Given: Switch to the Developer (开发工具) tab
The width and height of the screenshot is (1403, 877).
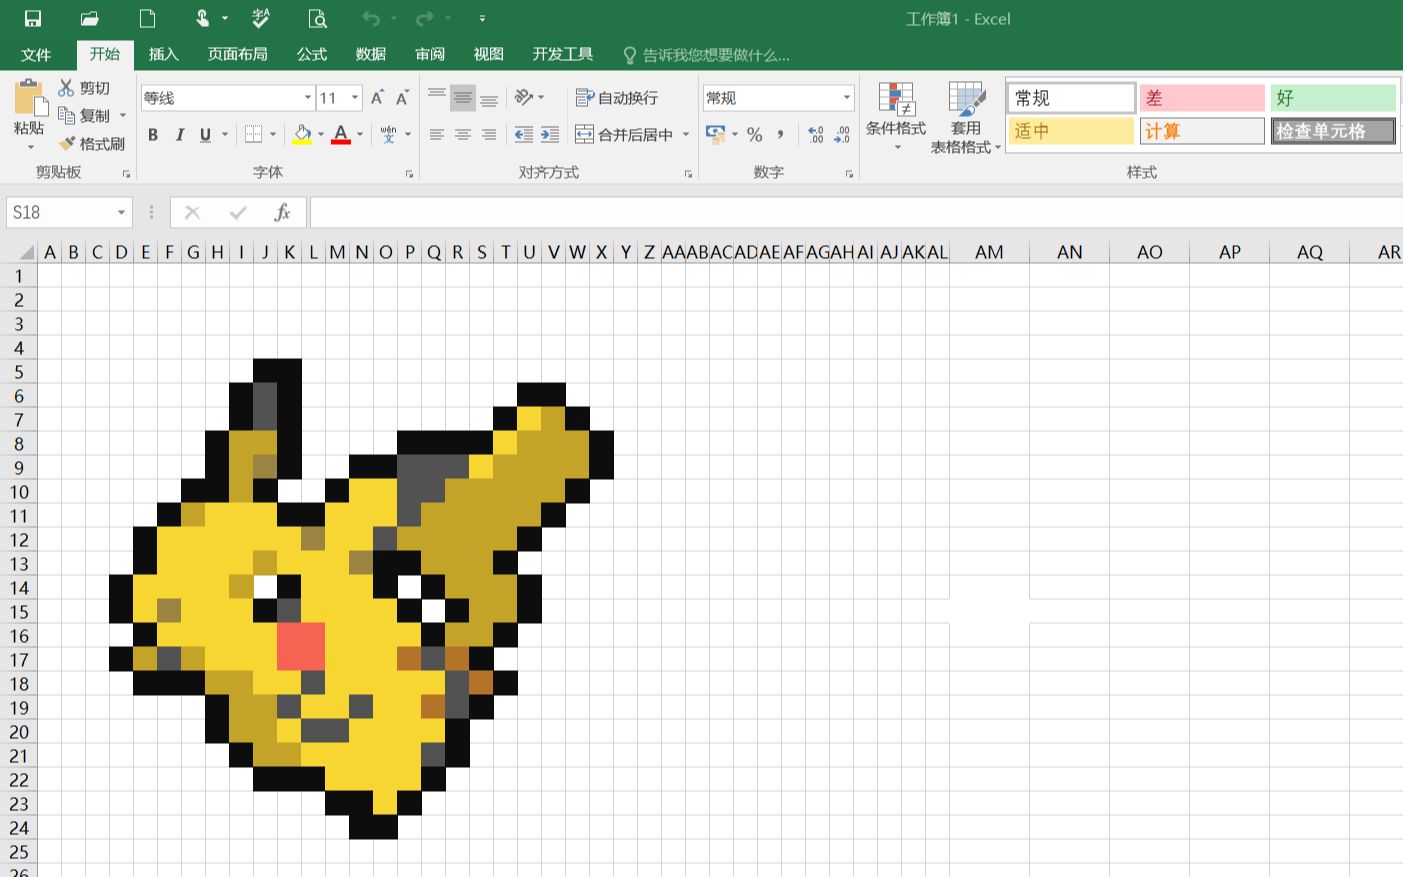Looking at the screenshot, I should (563, 55).
